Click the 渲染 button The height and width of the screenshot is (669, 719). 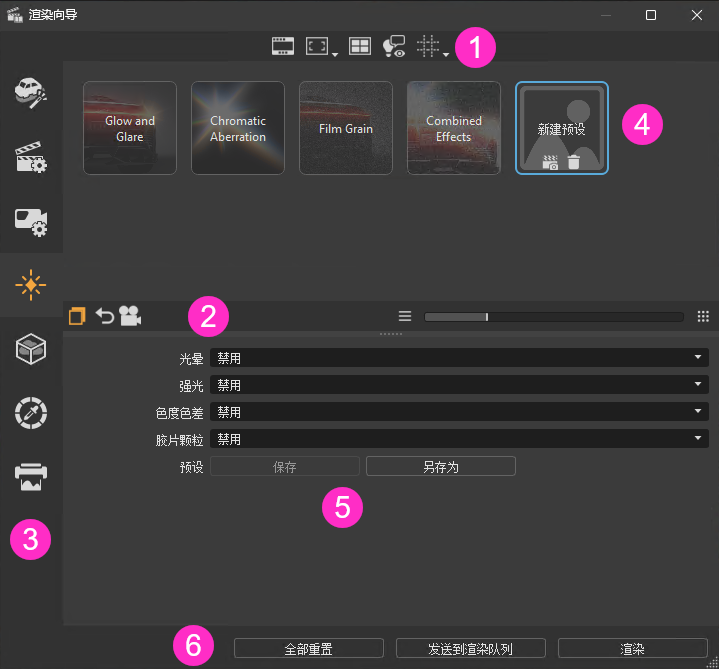[632, 648]
